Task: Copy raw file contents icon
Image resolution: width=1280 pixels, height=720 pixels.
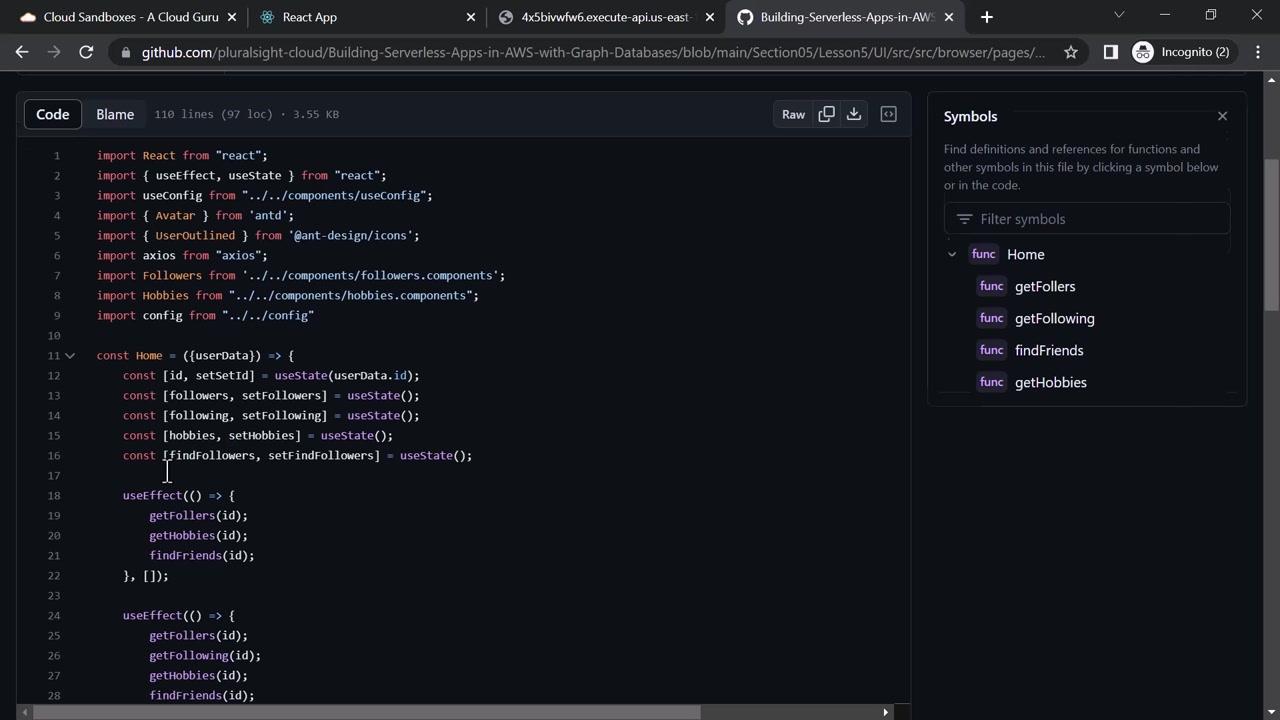Action: (826, 114)
